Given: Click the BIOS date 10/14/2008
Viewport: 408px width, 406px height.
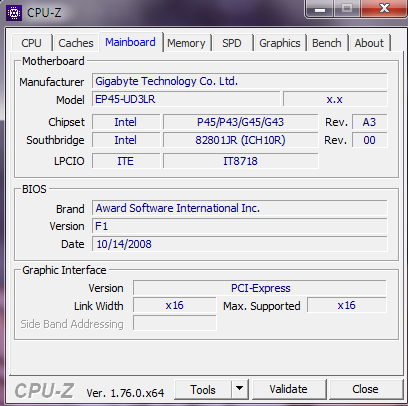Looking at the screenshot, I should (x=240, y=244).
